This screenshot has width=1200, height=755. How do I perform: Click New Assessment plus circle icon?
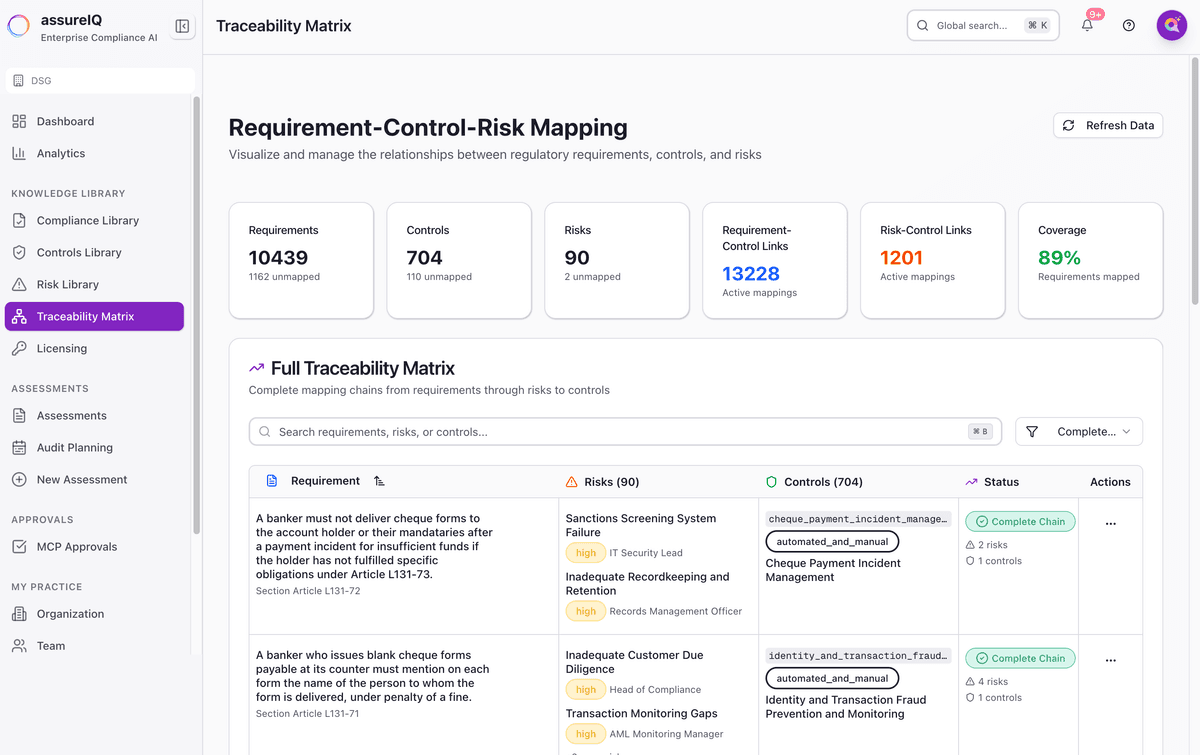tap(19, 479)
